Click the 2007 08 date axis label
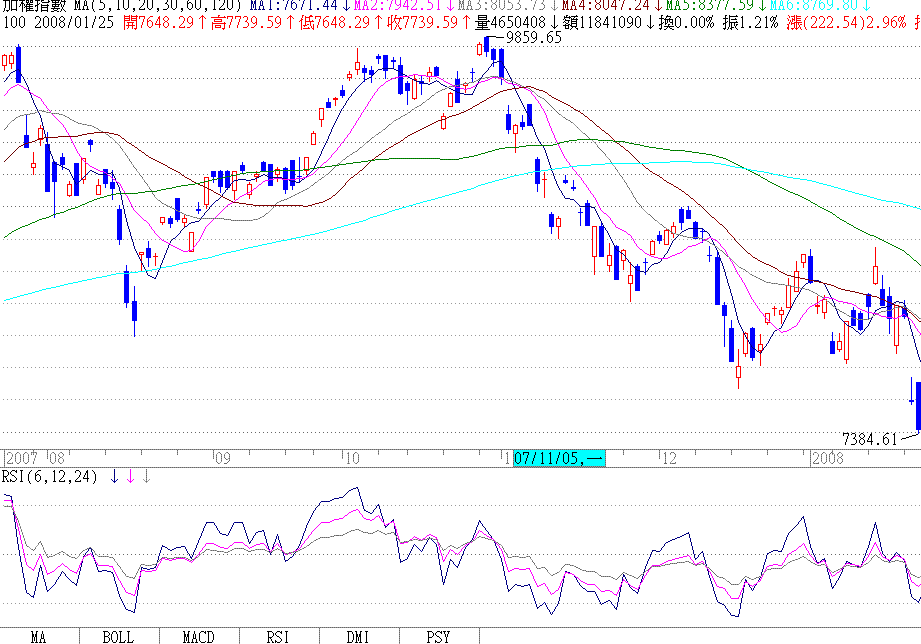Image resolution: width=921 pixels, height=644 pixels. (35, 458)
